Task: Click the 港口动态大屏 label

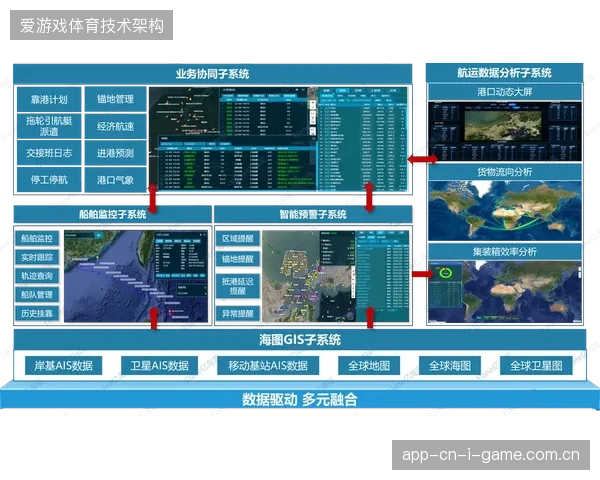Action: (x=504, y=92)
